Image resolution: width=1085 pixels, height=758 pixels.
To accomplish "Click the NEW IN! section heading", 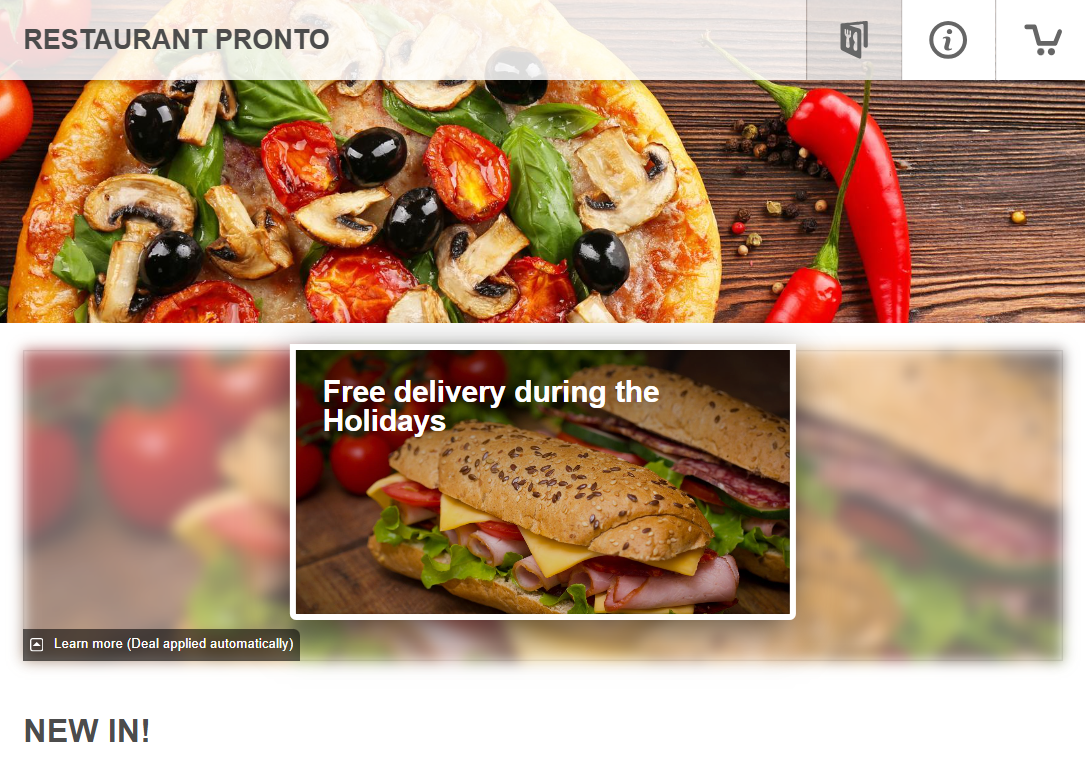I will [87, 731].
